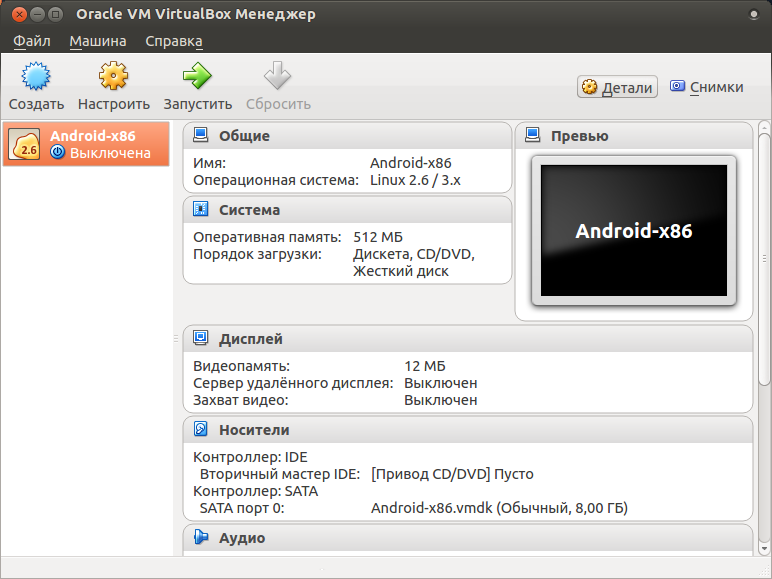
Task: Click the Система section header title
Action: coord(249,210)
